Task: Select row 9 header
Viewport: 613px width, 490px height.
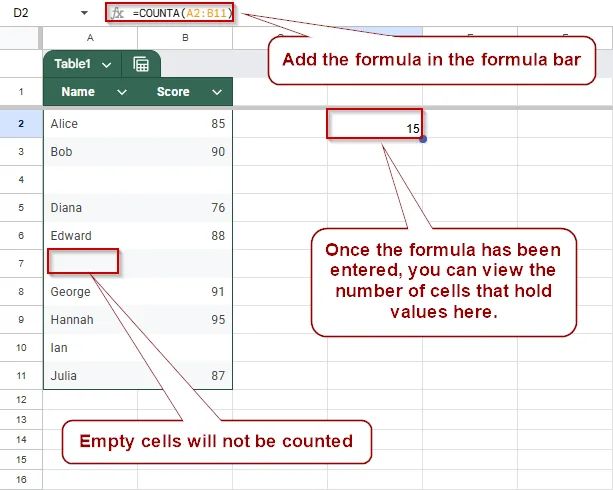Action: [x=21, y=320]
